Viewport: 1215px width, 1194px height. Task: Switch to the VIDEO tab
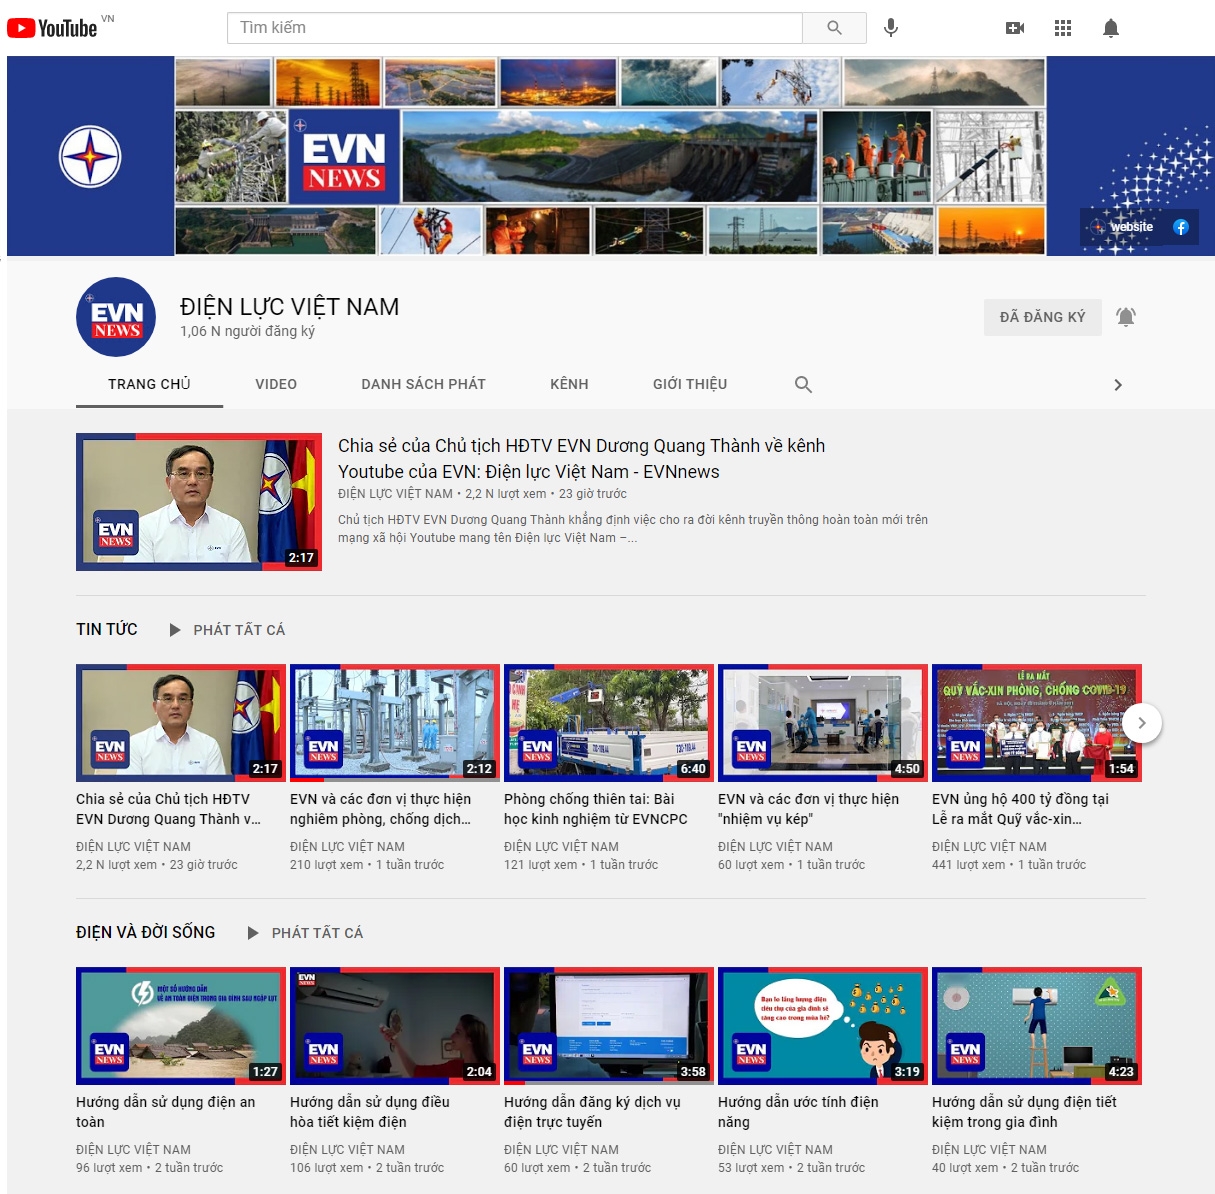click(276, 384)
